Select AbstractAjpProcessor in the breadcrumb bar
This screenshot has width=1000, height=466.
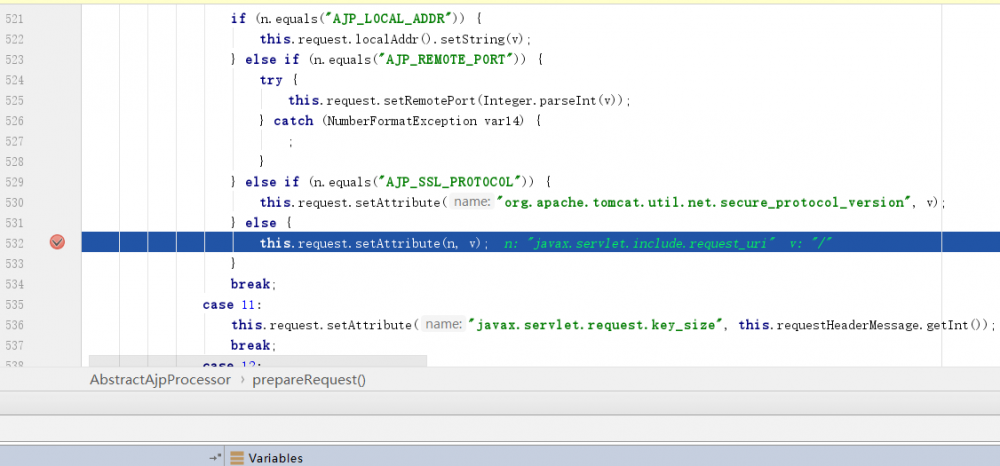[x=160, y=380]
